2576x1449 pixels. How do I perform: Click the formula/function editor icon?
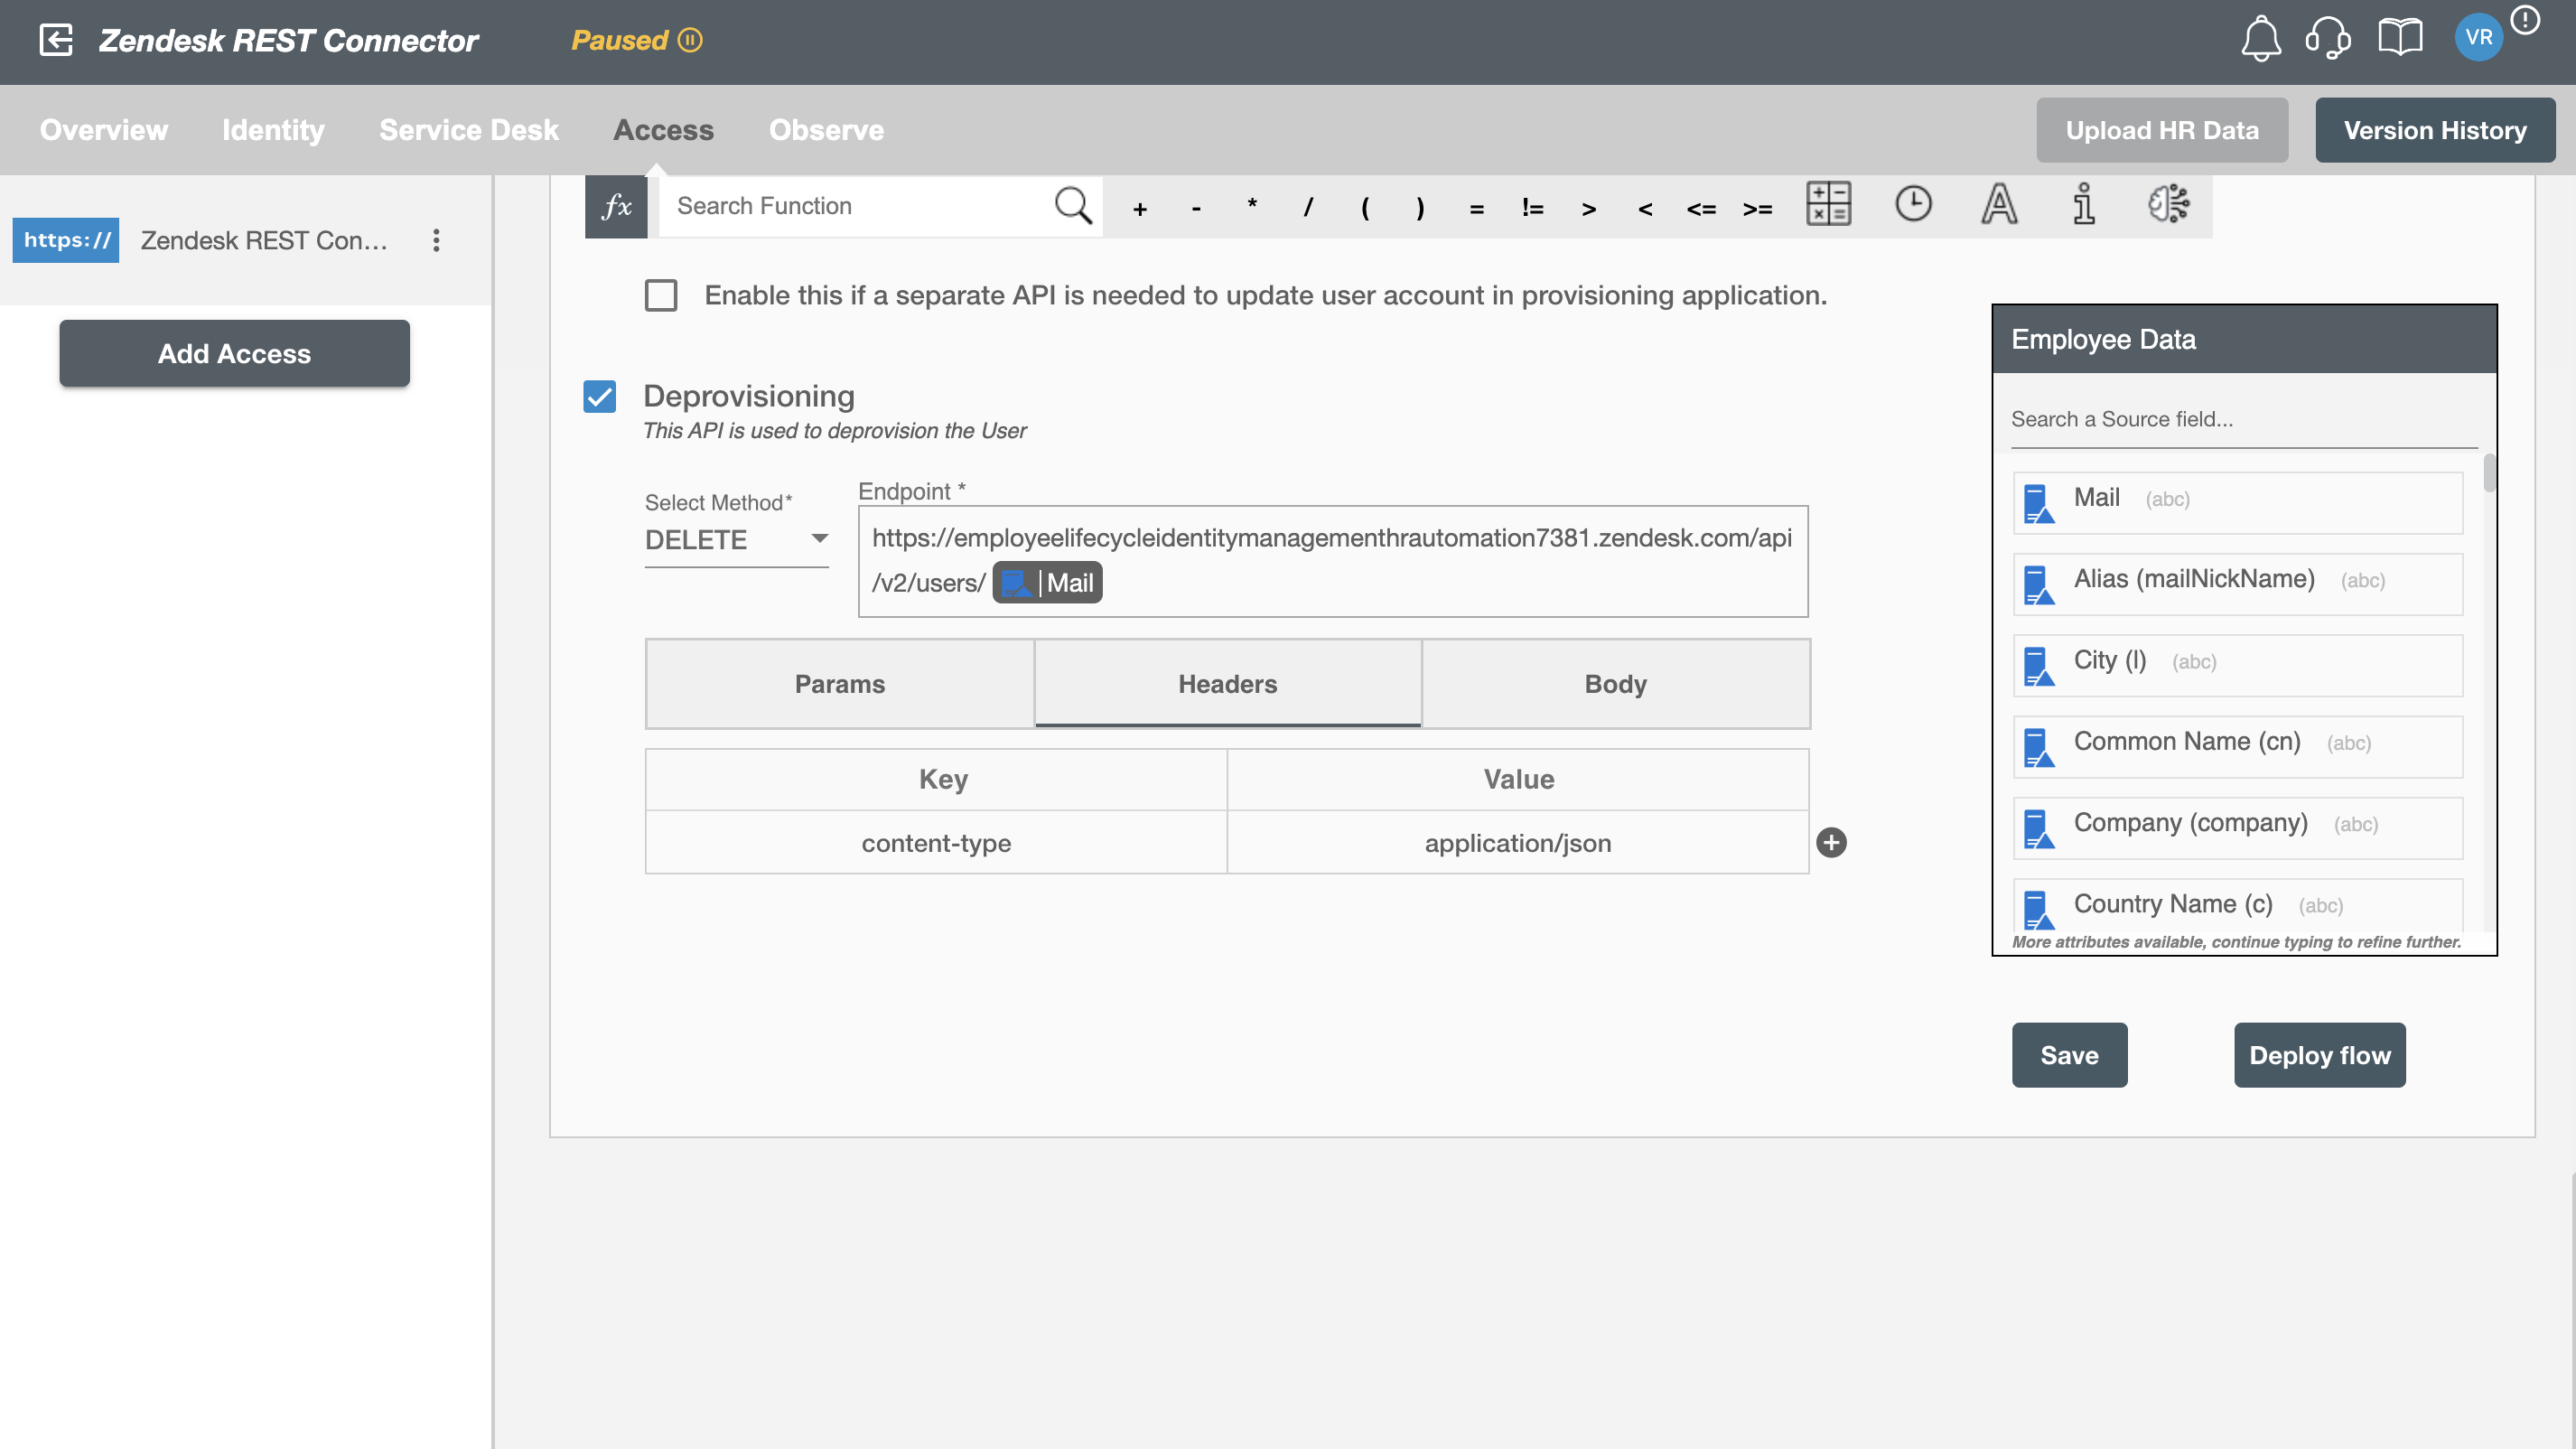[618, 205]
